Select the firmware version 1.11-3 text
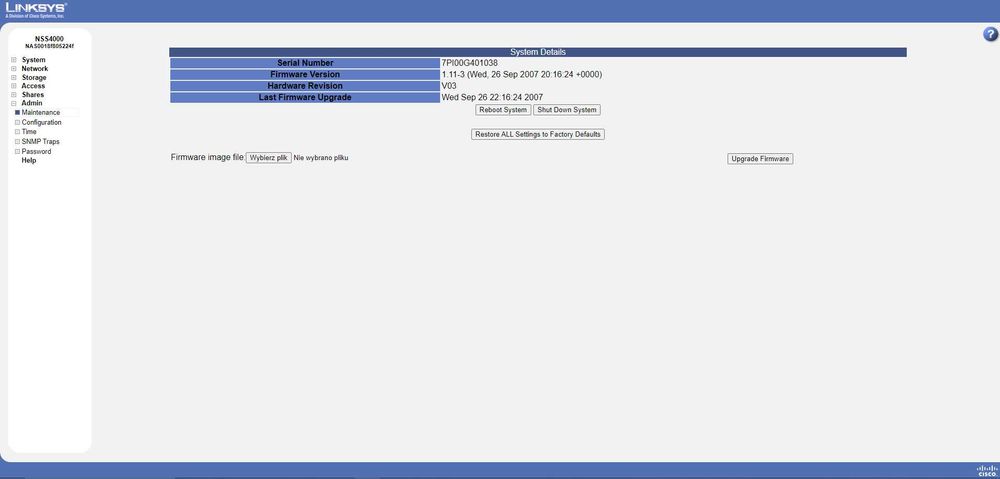Image resolution: width=1000 pixels, height=479 pixels. 522,75
